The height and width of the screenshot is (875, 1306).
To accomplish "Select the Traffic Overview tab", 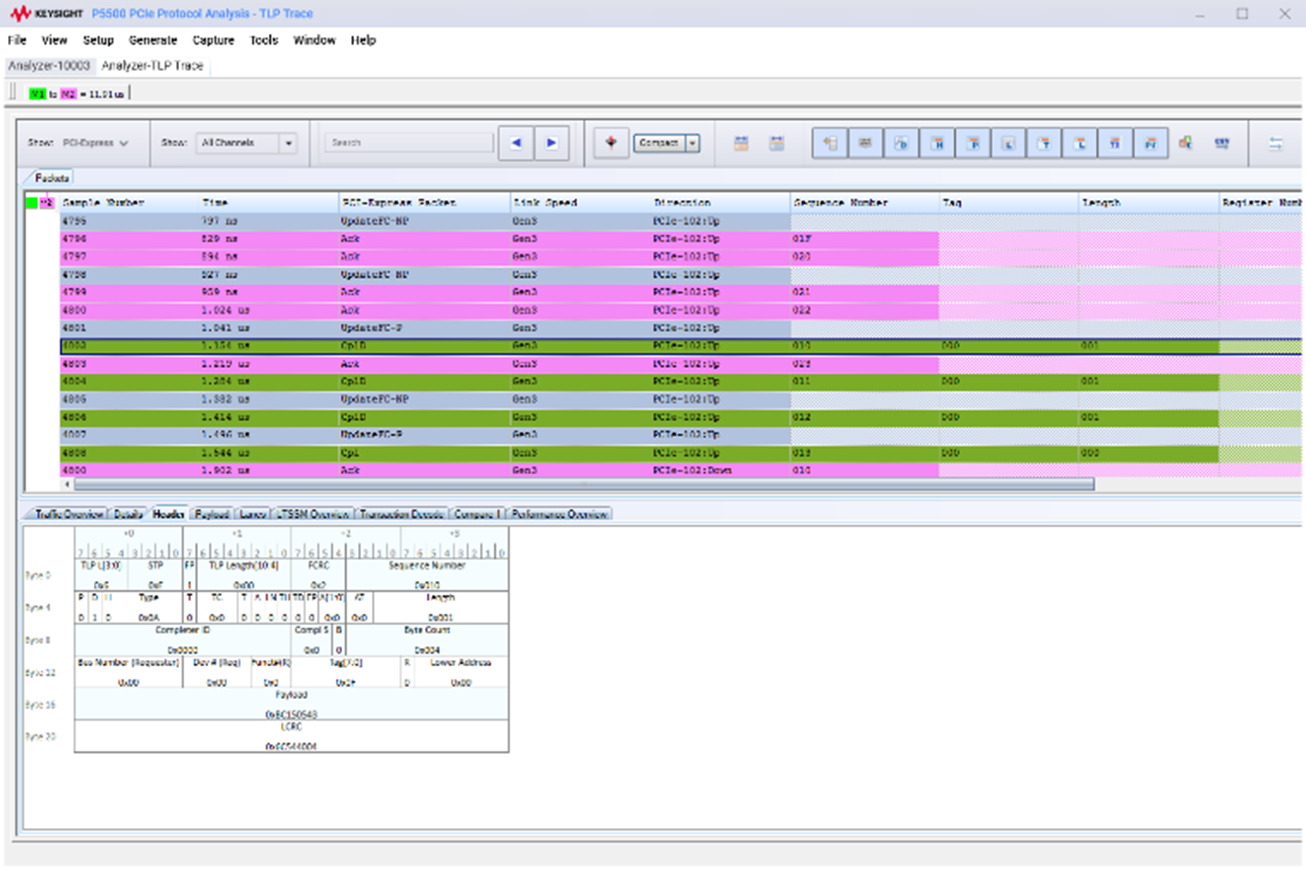I will click(x=67, y=512).
